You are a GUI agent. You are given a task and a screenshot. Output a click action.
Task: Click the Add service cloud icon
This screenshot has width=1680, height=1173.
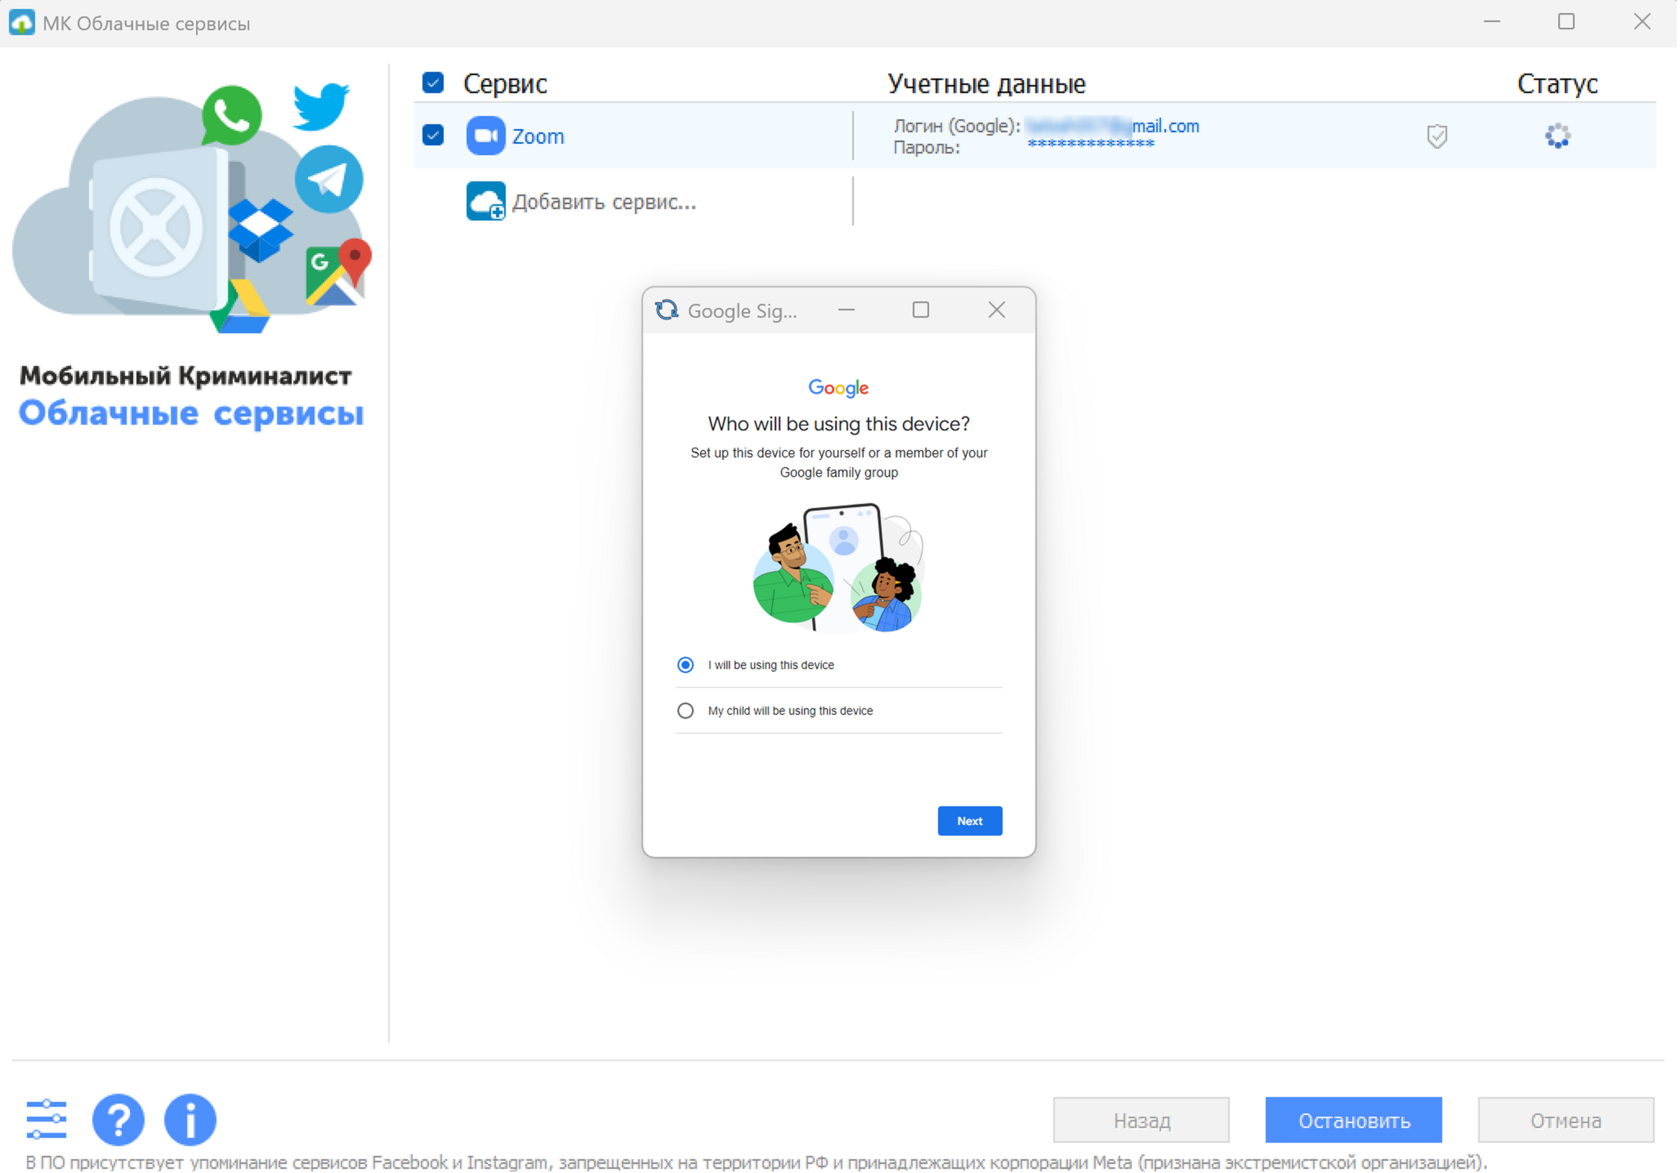[x=486, y=201]
